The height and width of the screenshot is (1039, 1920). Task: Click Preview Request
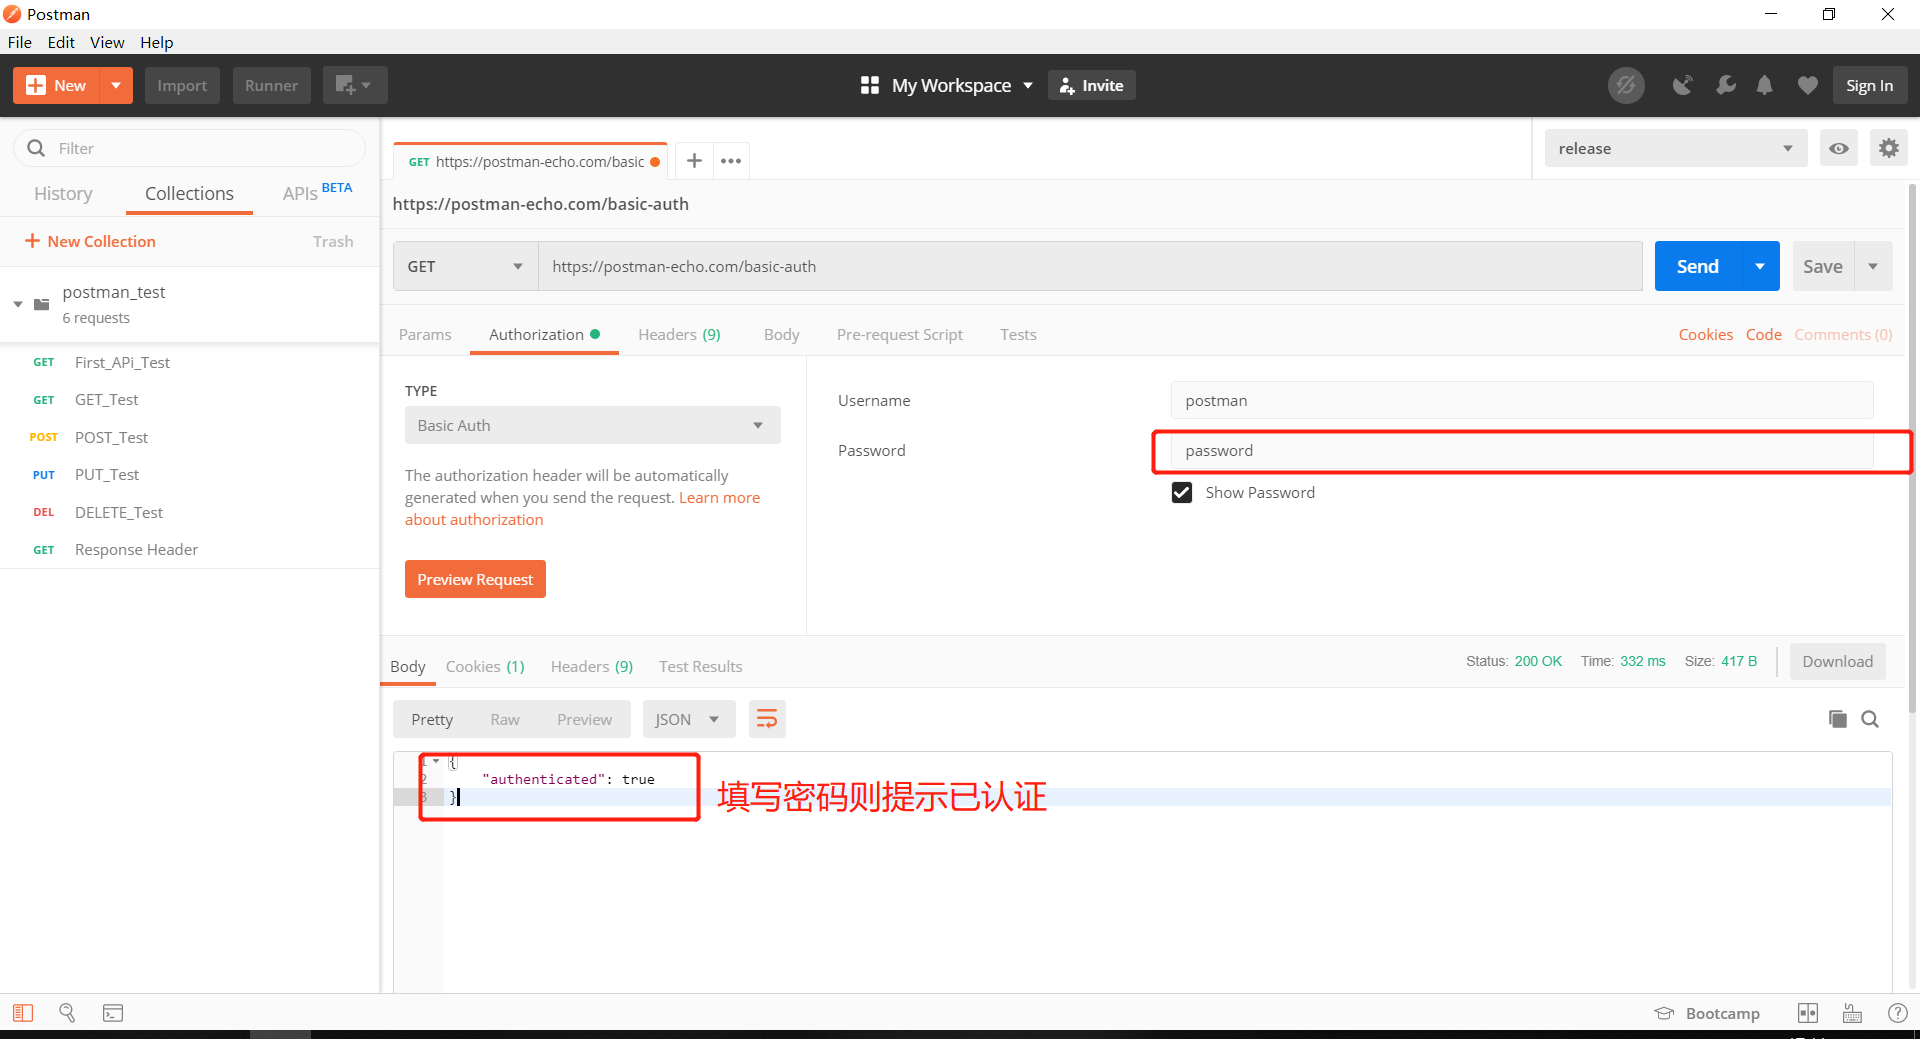pyautogui.click(x=475, y=579)
